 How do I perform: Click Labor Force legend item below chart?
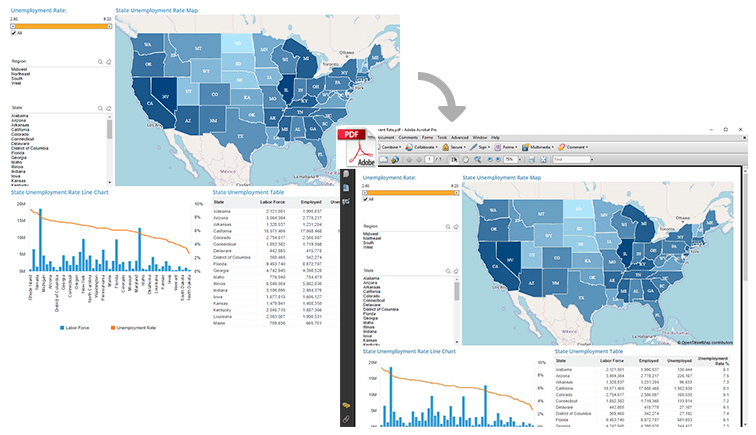74,328
